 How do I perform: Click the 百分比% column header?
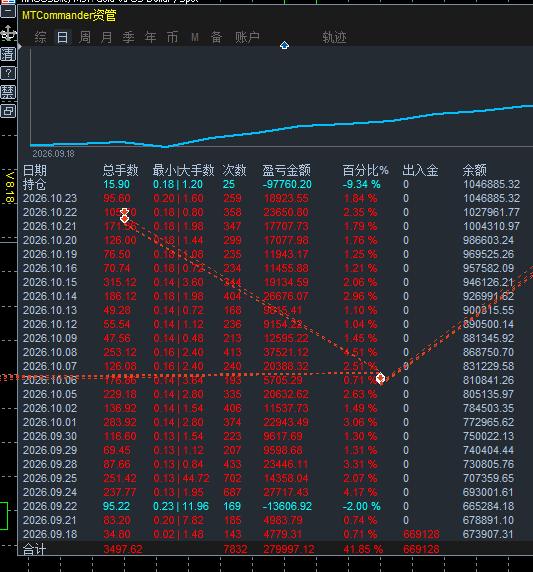click(x=366, y=170)
